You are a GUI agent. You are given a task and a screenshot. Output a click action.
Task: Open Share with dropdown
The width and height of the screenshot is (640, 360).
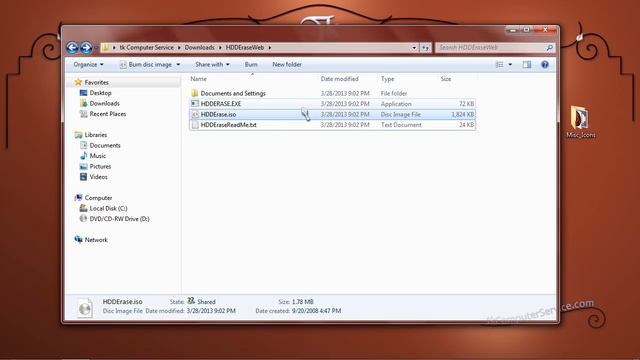coord(212,64)
